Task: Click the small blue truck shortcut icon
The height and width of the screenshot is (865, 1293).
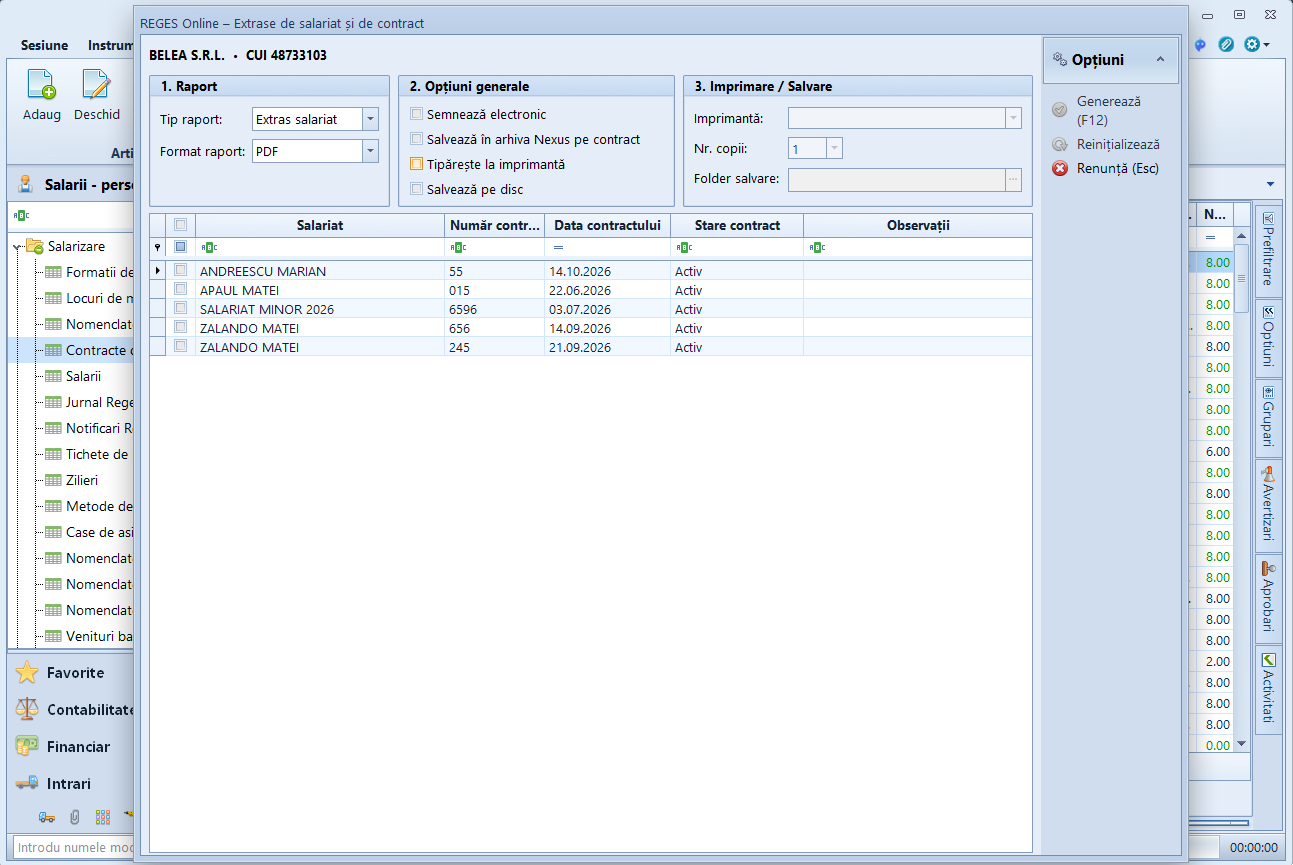Action: [x=47, y=817]
